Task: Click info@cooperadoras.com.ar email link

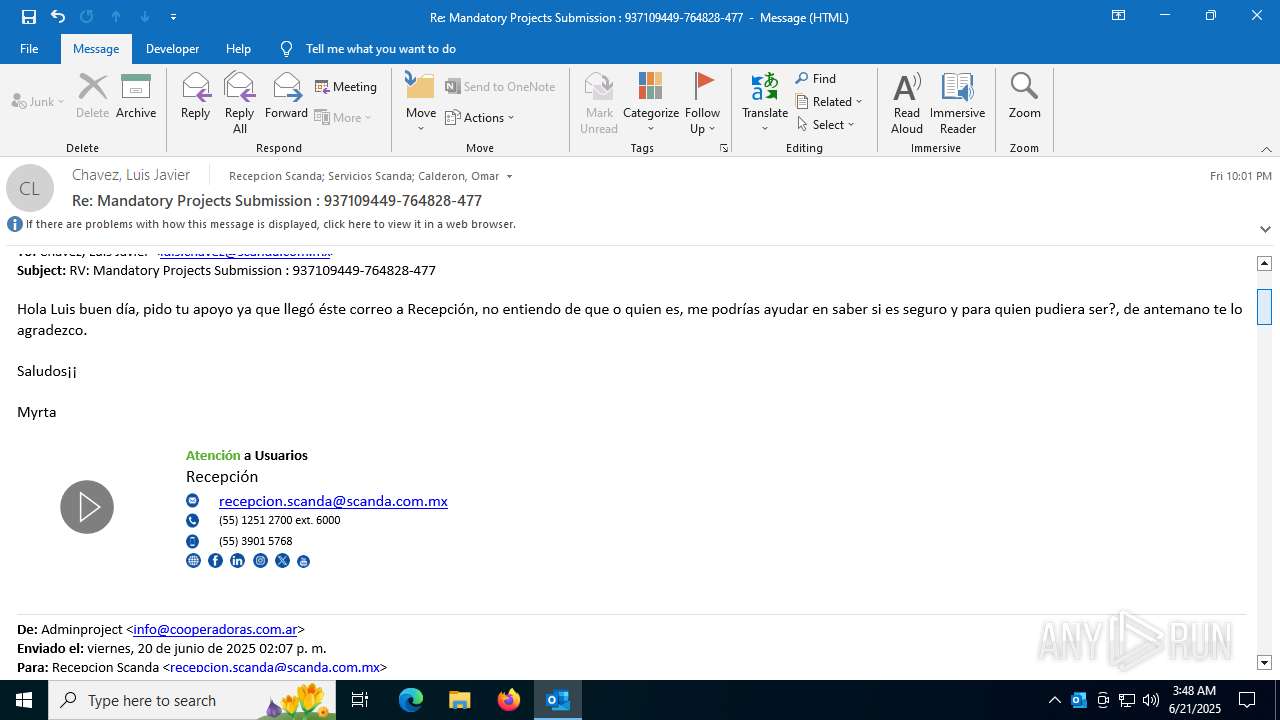Action: tap(215, 629)
